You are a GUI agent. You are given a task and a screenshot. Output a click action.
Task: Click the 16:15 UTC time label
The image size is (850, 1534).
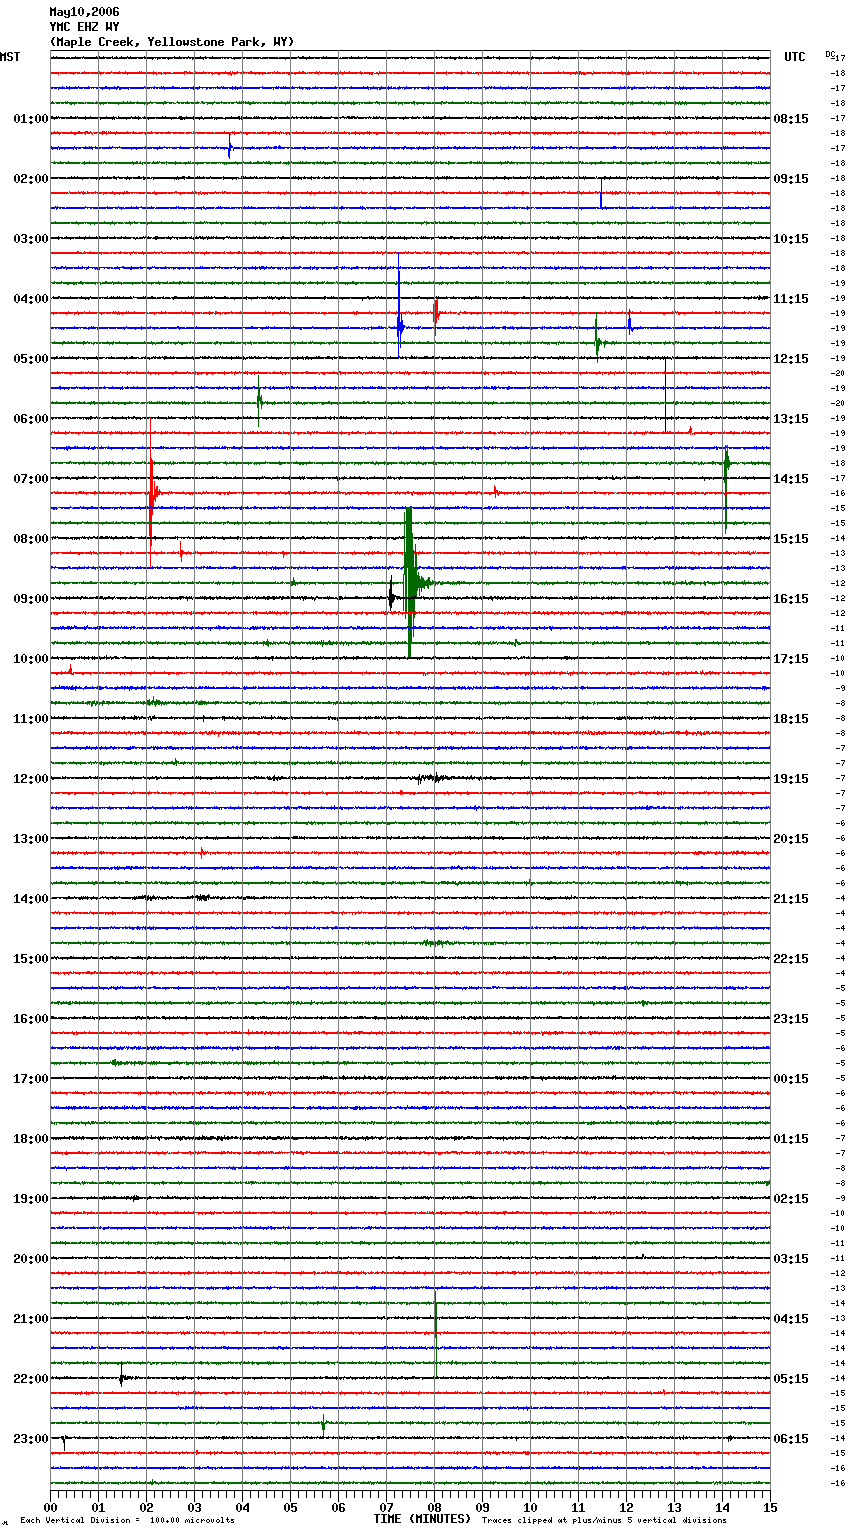point(791,599)
